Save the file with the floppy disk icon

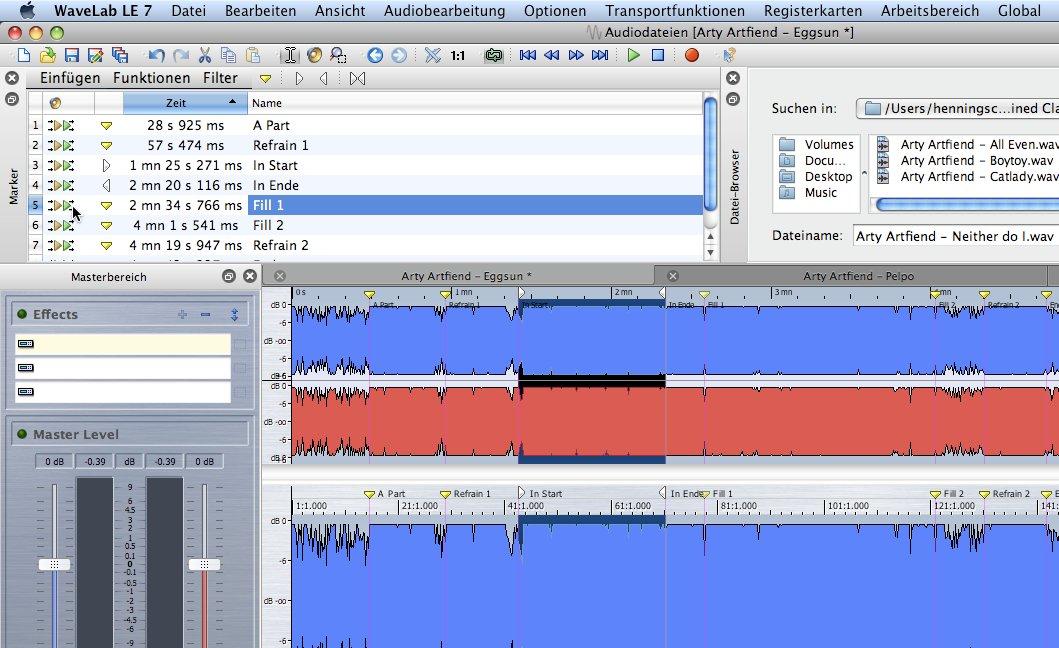(72, 55)
